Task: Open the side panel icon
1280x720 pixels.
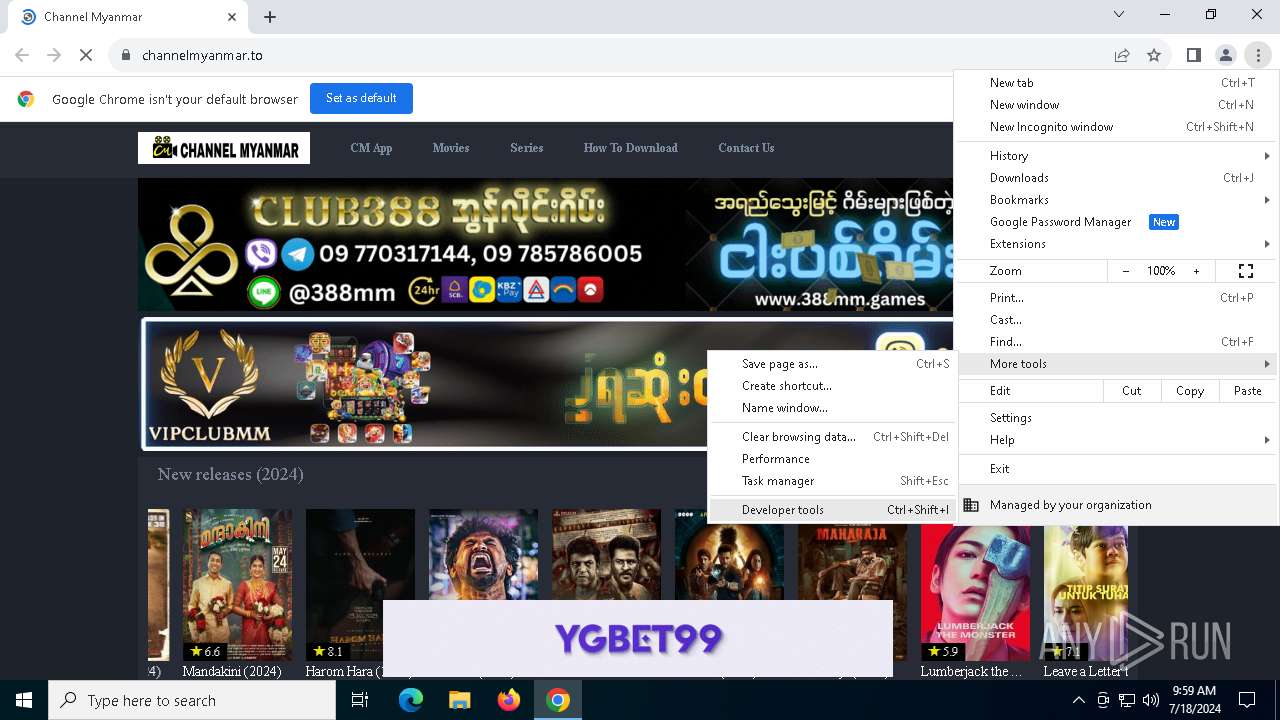Action: (x=1193, y=55)
